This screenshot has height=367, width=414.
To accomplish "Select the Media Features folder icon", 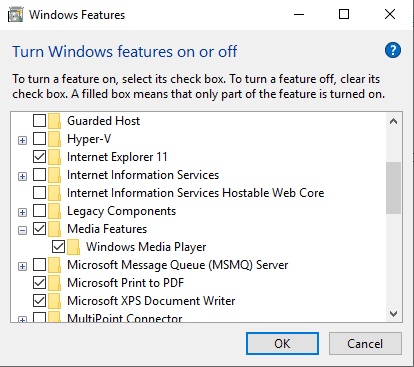I will pyautogui.click(x=54, y=229).
